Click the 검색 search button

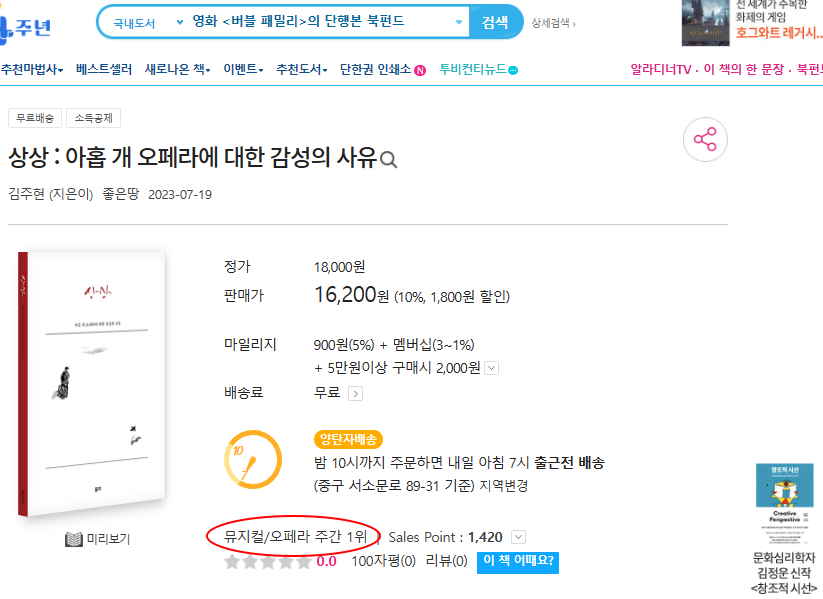click(x=495, y=22)
